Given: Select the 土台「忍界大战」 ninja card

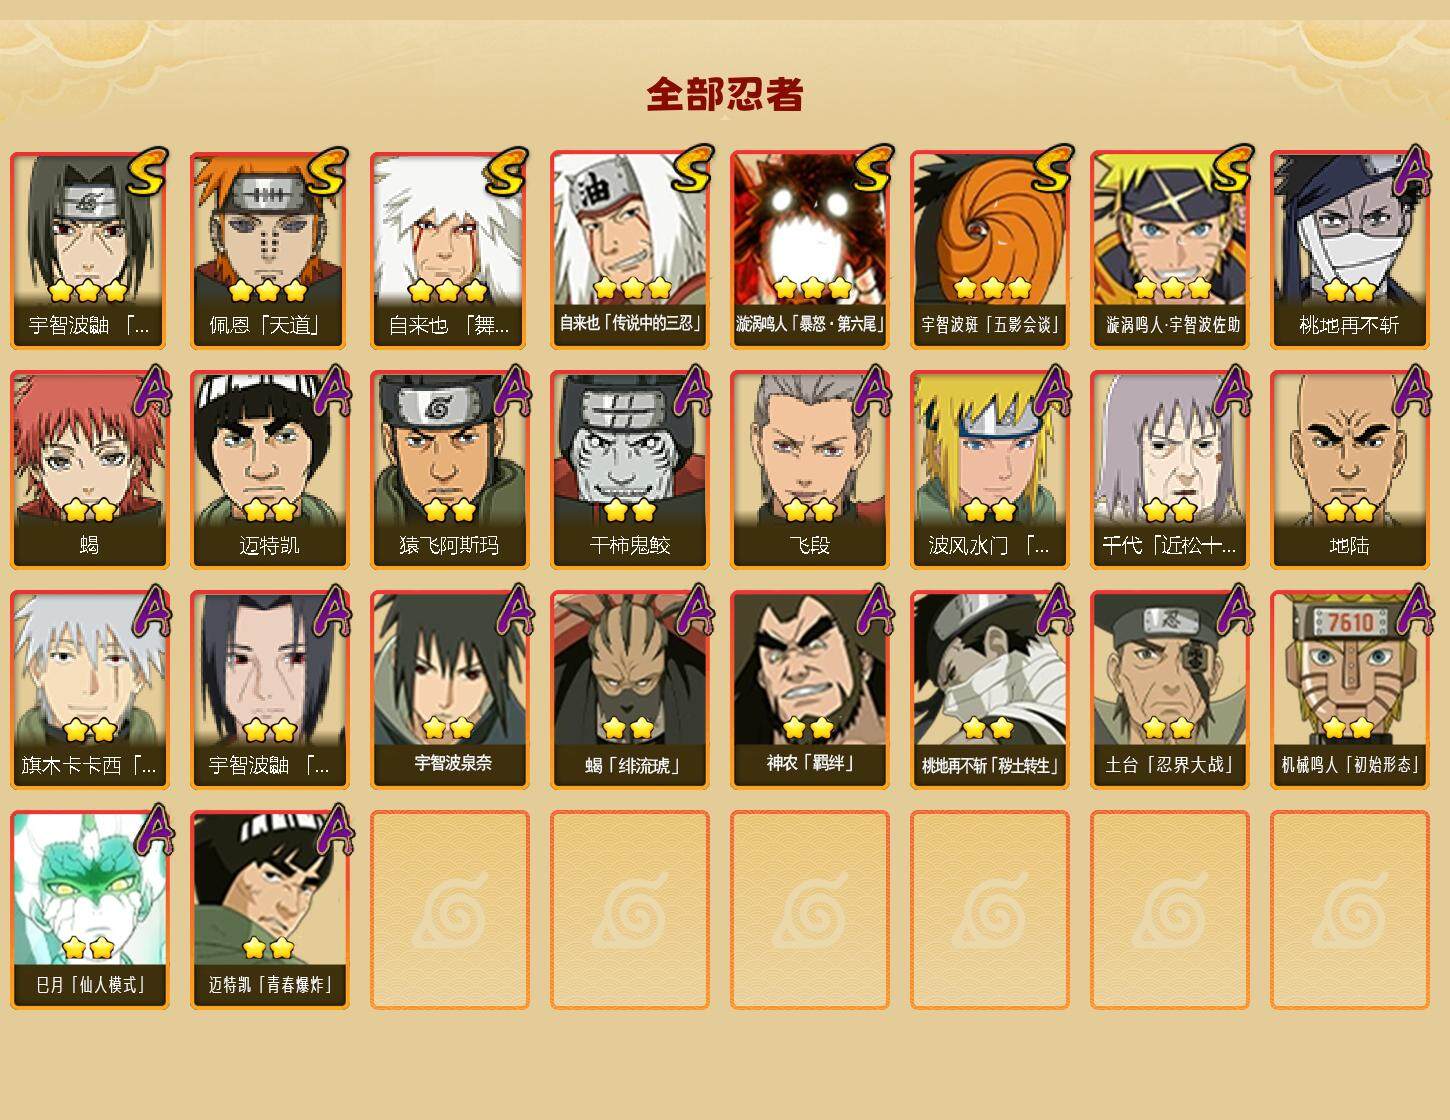Looking at the screenshot, I should [x=1169, y=690].
